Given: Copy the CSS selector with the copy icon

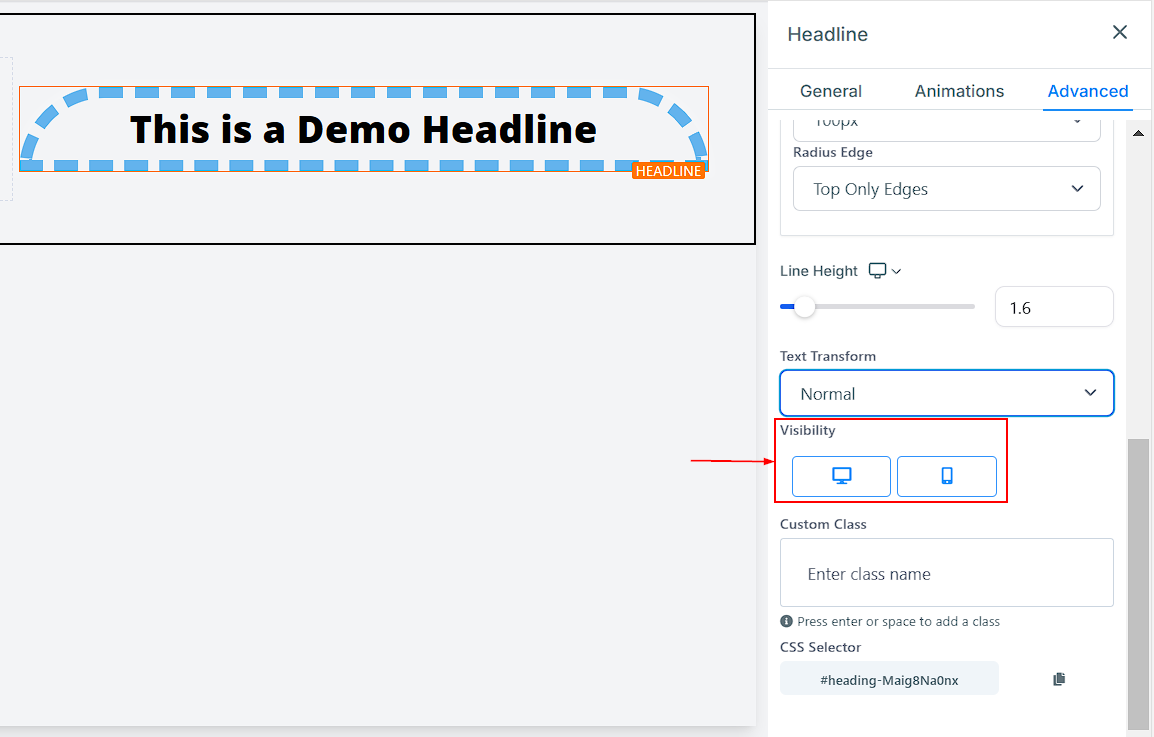Looking at the screenshot, I should point(1059,679).
